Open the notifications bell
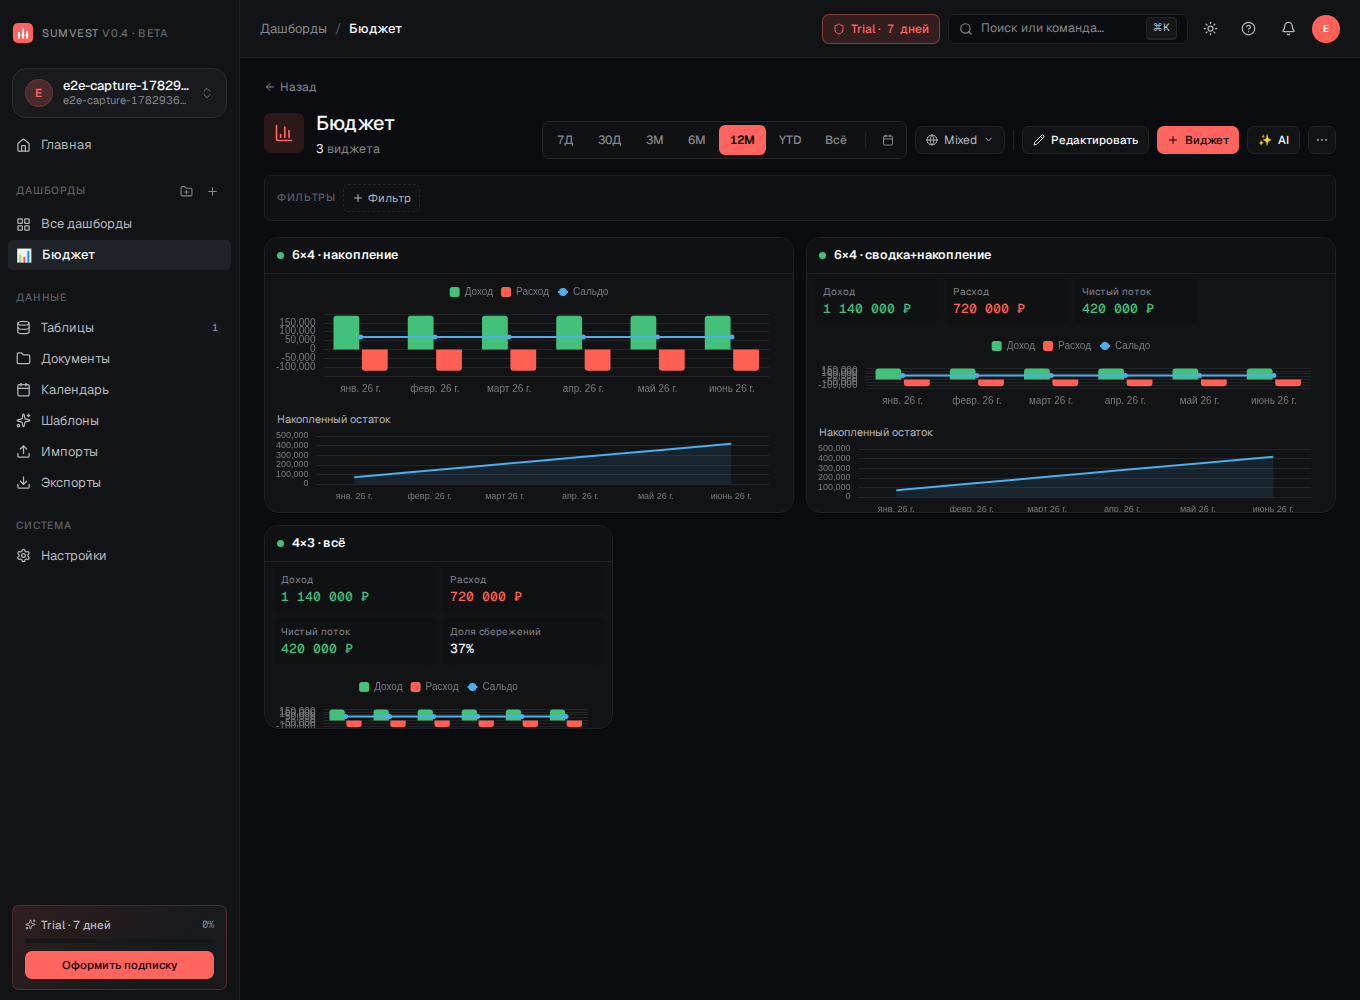1360x1000 pixels. tap(1288, 29)
